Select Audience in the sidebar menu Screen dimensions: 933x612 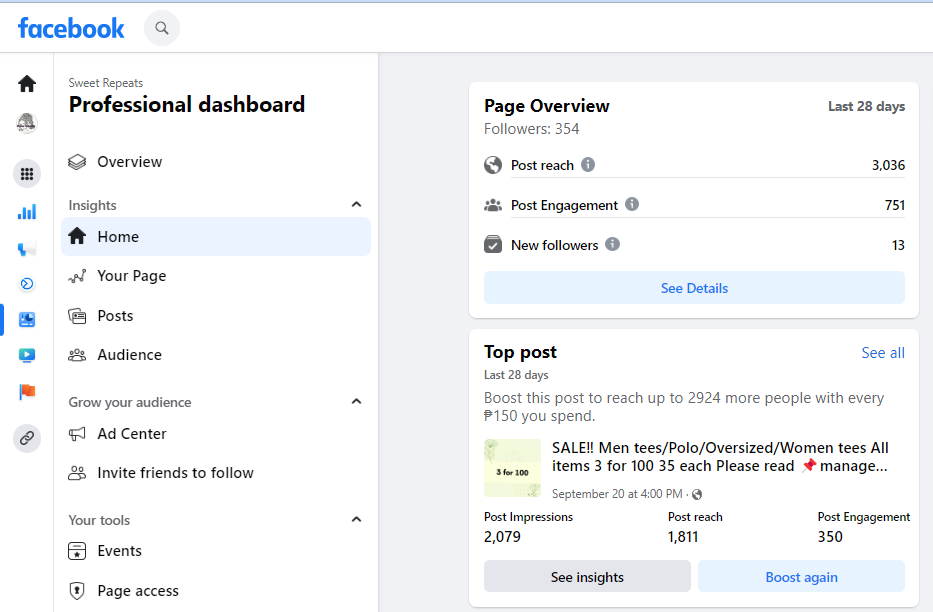(x=129, y=355)
